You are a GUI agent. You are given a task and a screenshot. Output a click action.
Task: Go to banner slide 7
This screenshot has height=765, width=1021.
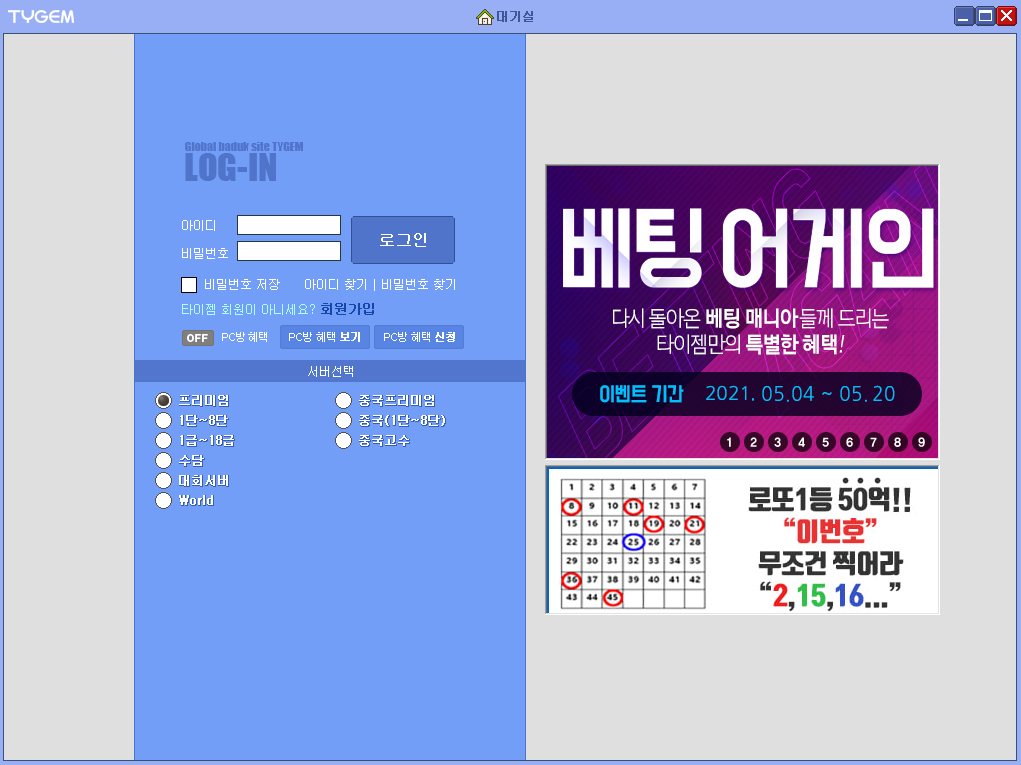click(873, 442)
